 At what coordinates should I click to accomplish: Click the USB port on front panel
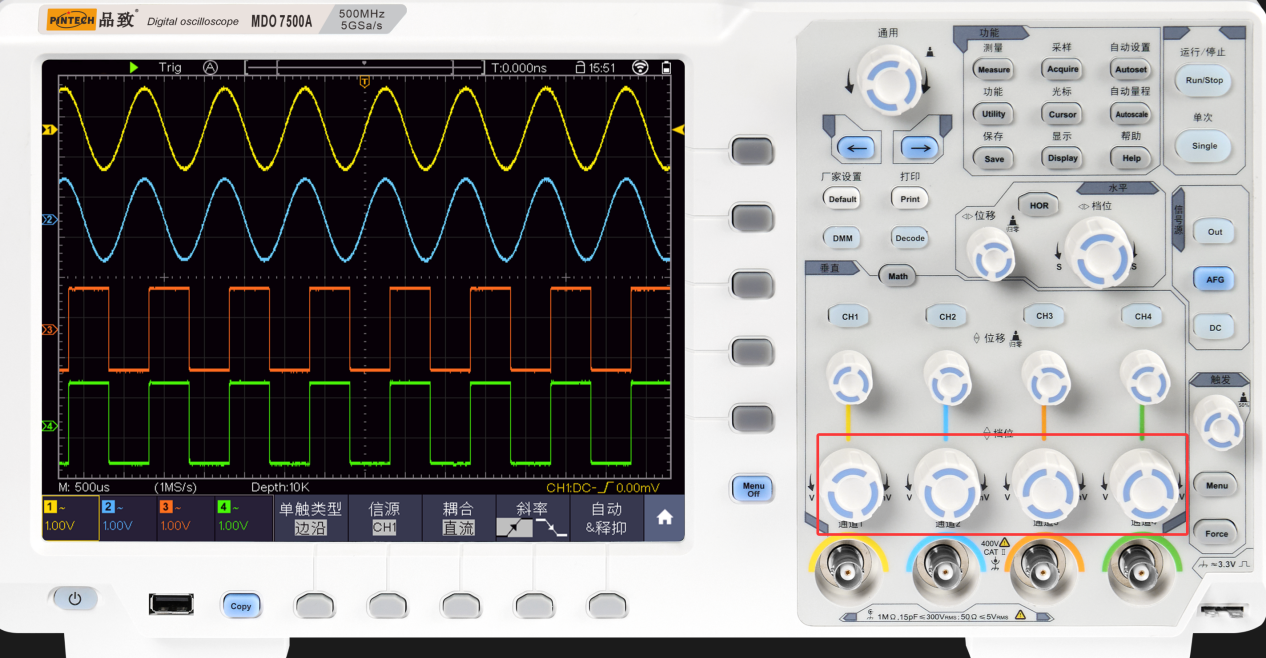(171, 603)
